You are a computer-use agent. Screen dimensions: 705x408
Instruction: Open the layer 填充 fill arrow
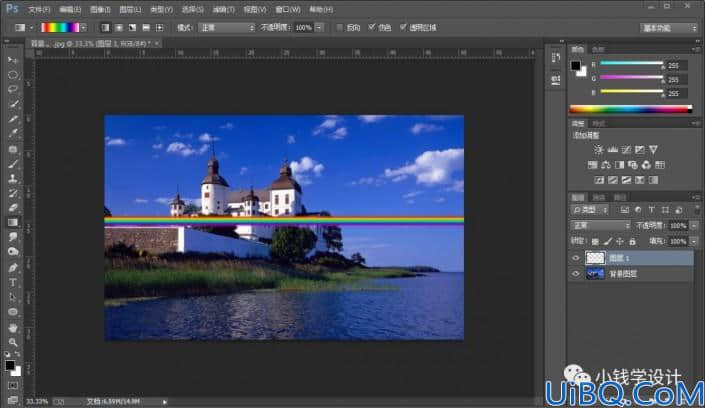[x=694, y=242]
